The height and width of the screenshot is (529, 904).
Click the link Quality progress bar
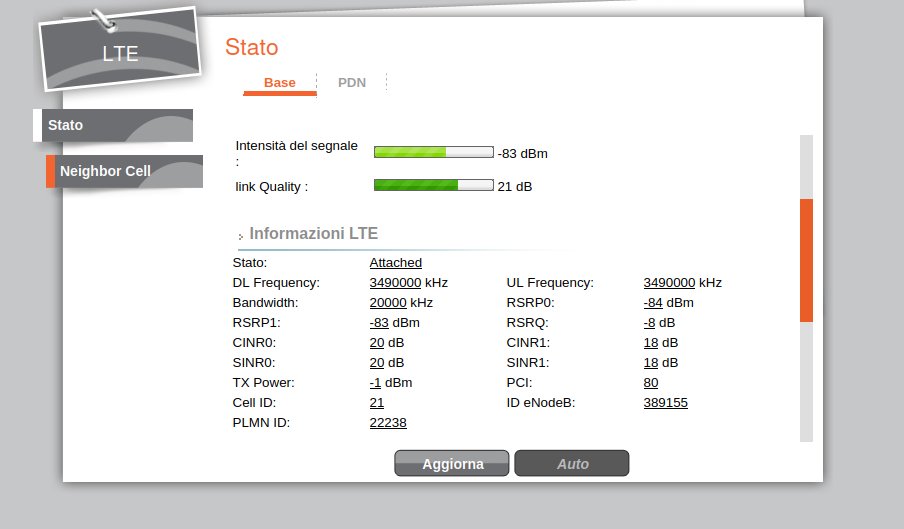coord(434,185)
